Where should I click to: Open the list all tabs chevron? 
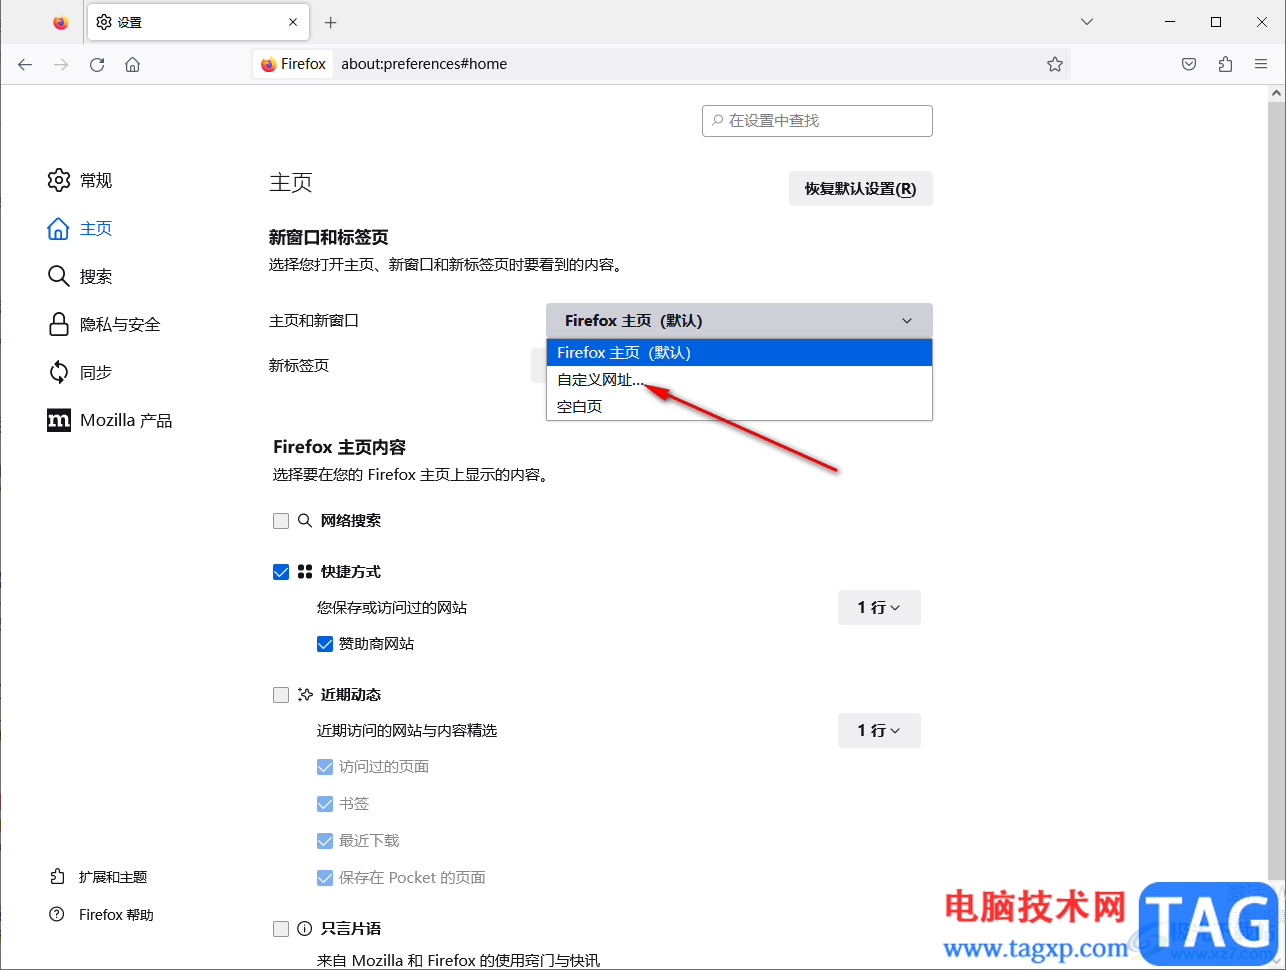[x=1087, y=22]
